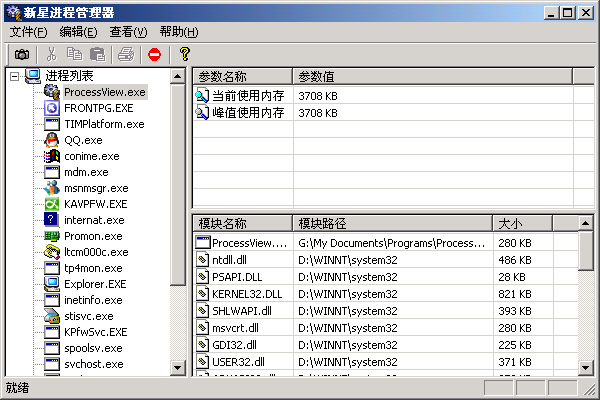Click the red stop process icon

[x=154, y=54]
